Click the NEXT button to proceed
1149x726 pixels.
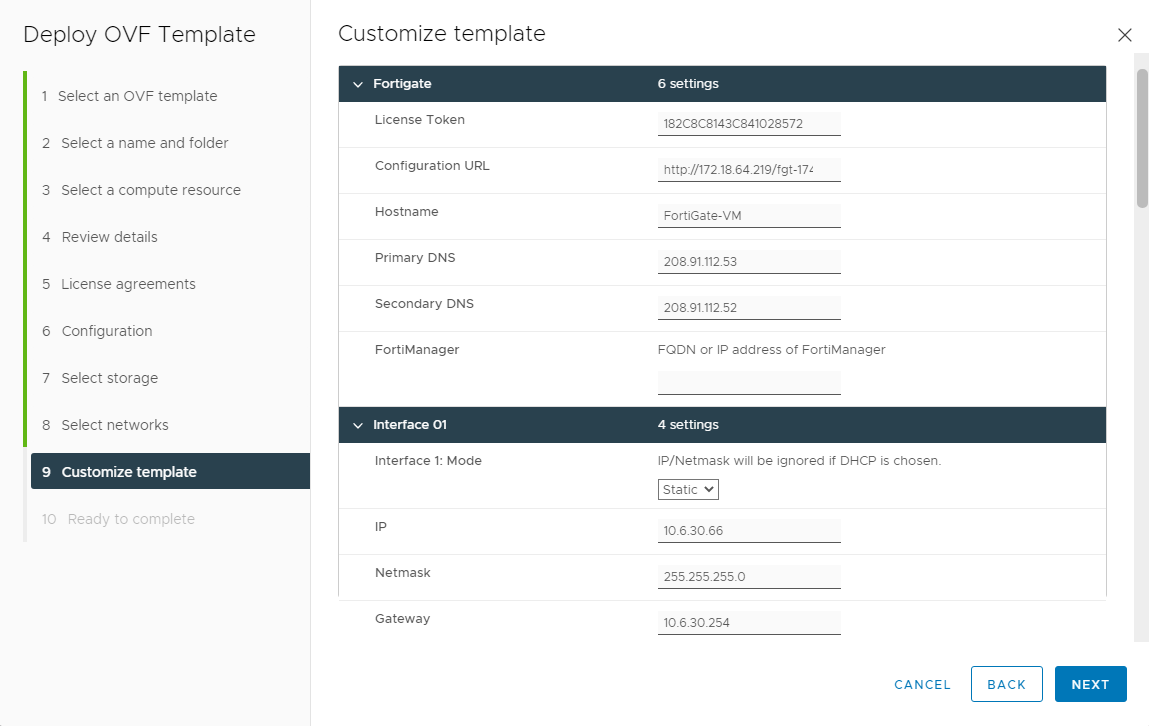click(1090, 684)
